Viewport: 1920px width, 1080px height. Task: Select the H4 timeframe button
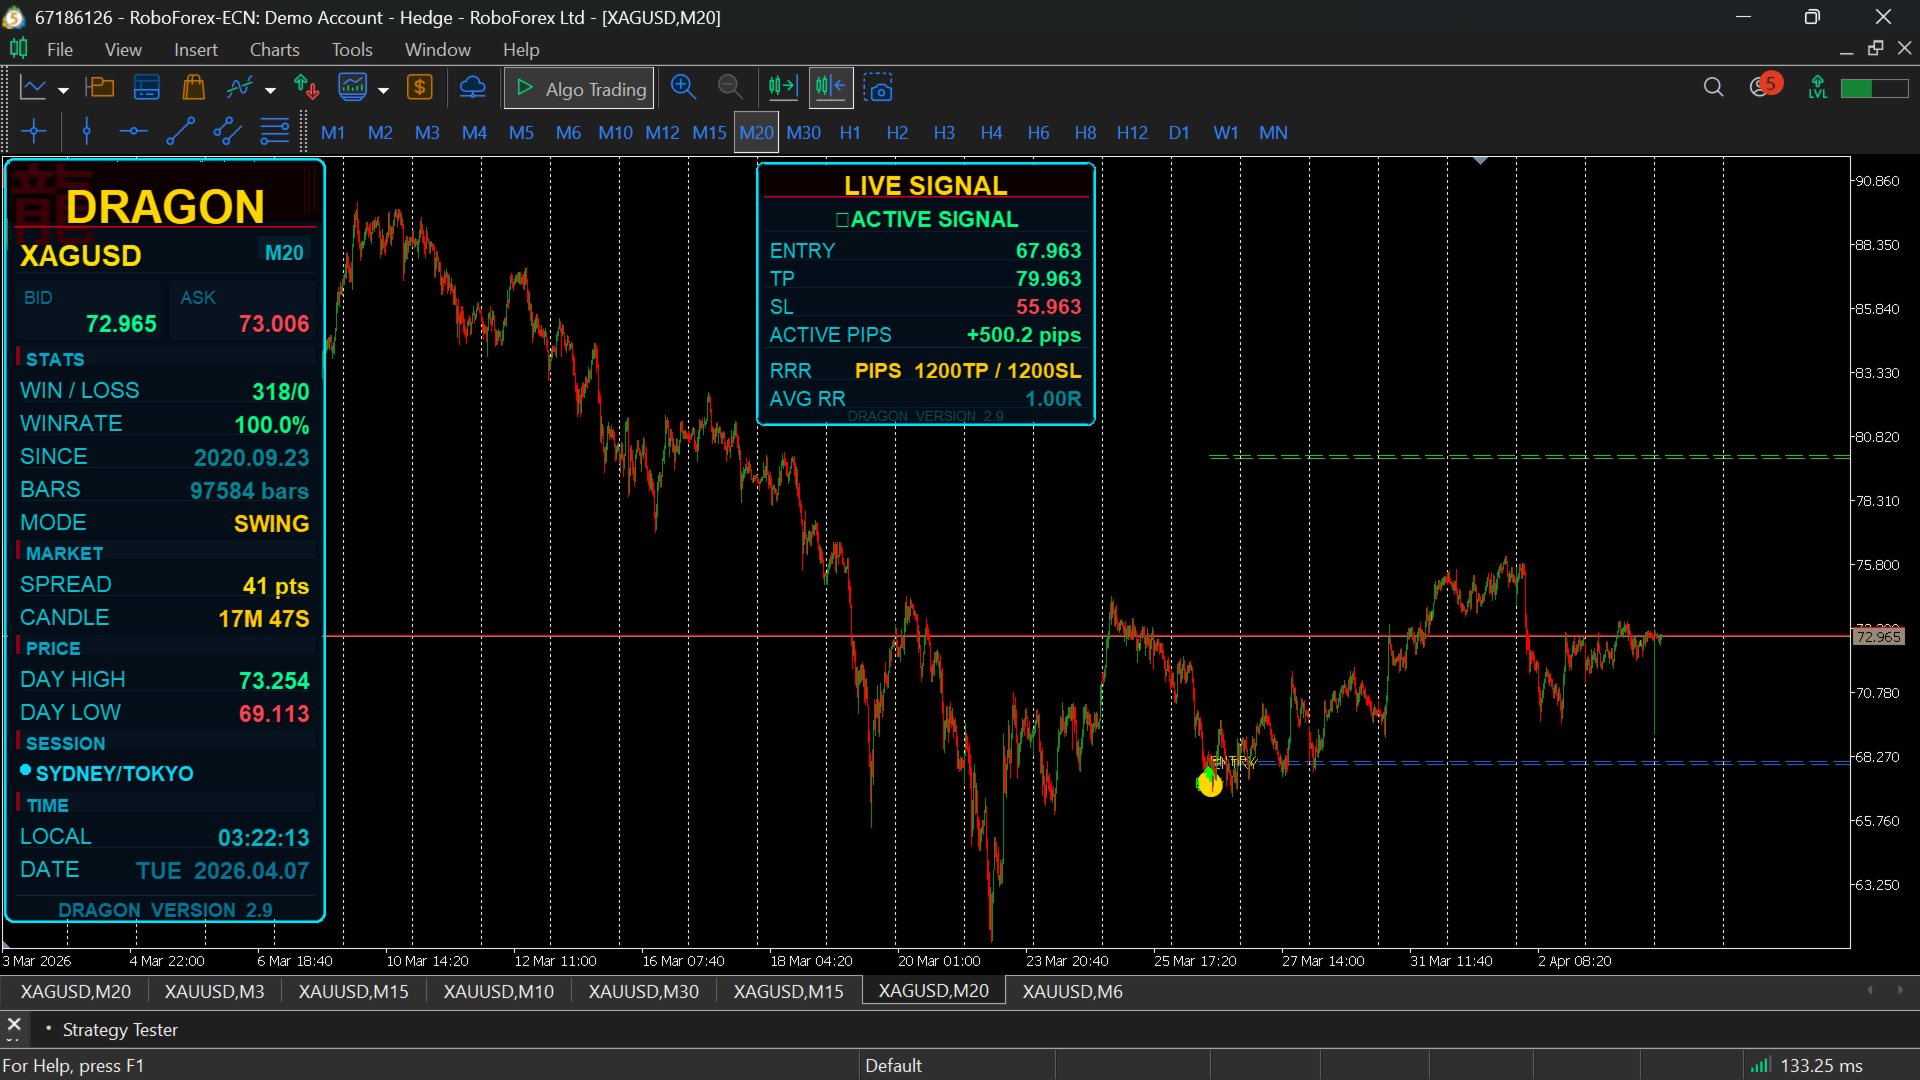point(991,132)
